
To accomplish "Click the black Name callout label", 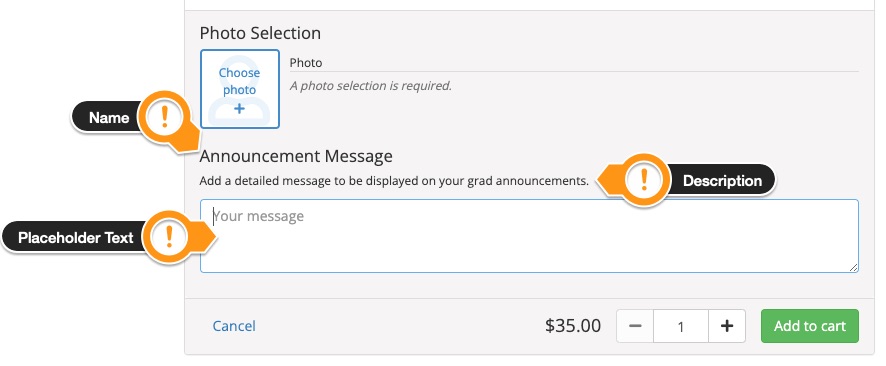I will [107, 117].
